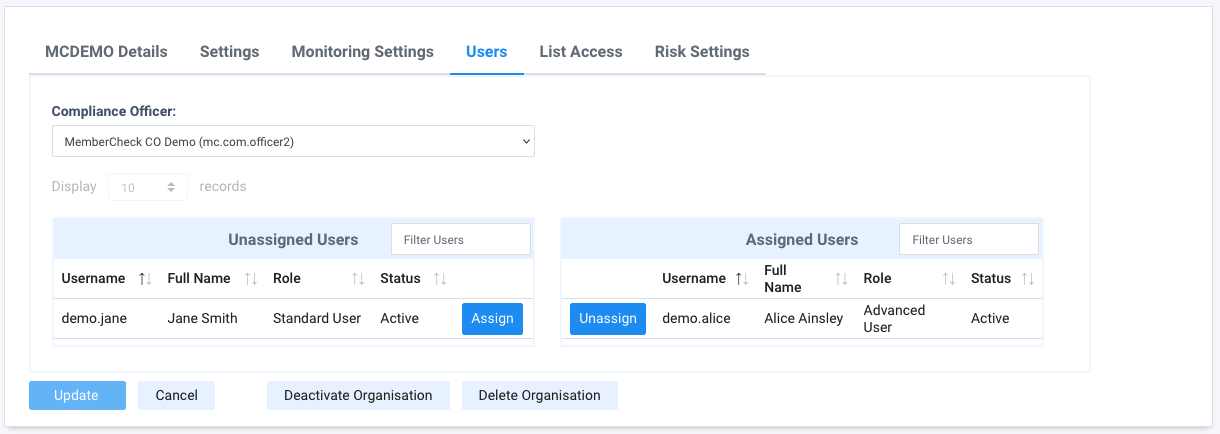Select the List Access tab
The height and width of the screenshot is (434, 1220).
click(581, 52)
